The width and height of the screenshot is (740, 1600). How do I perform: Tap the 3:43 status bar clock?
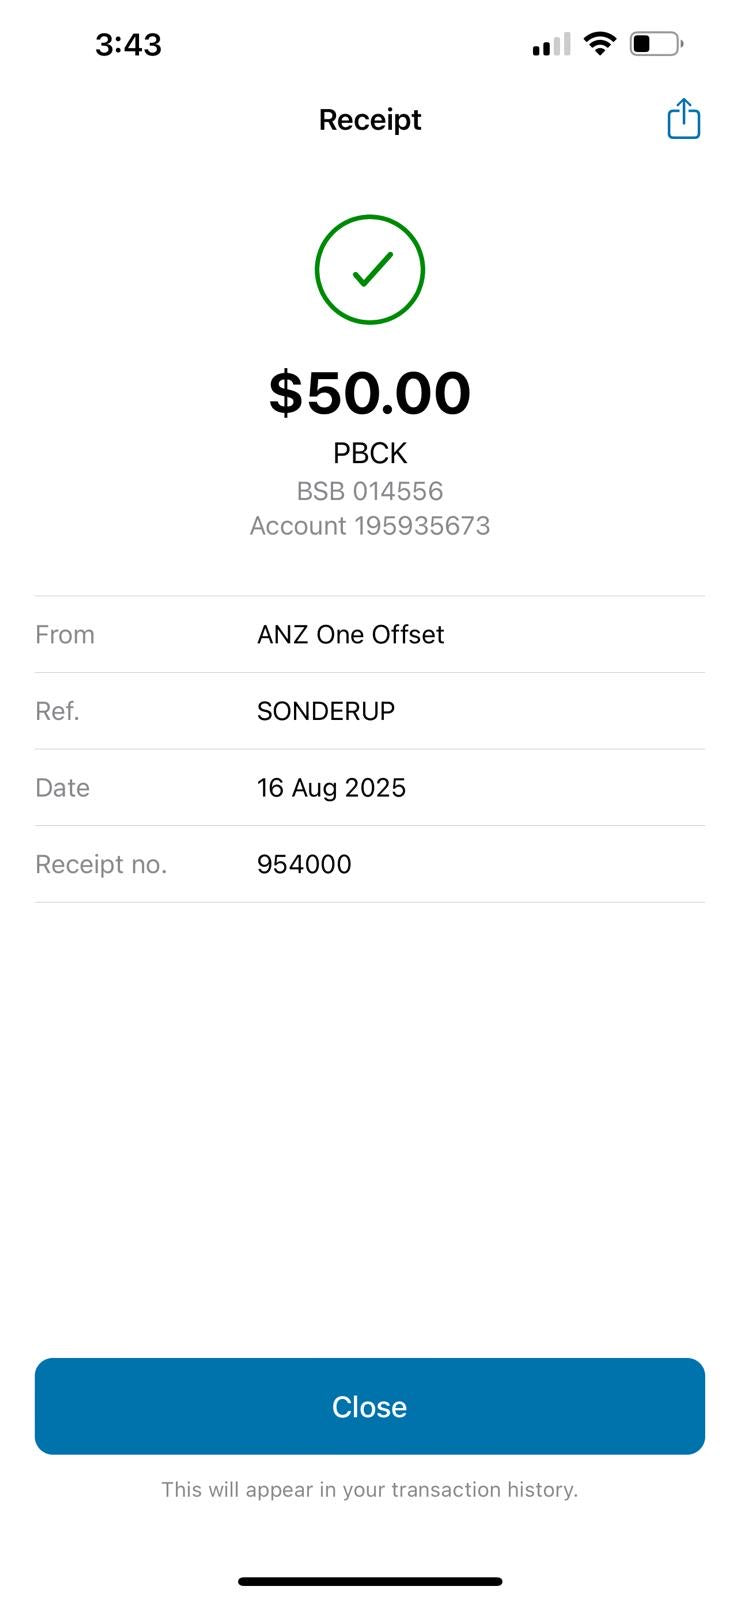coord(128,45)
